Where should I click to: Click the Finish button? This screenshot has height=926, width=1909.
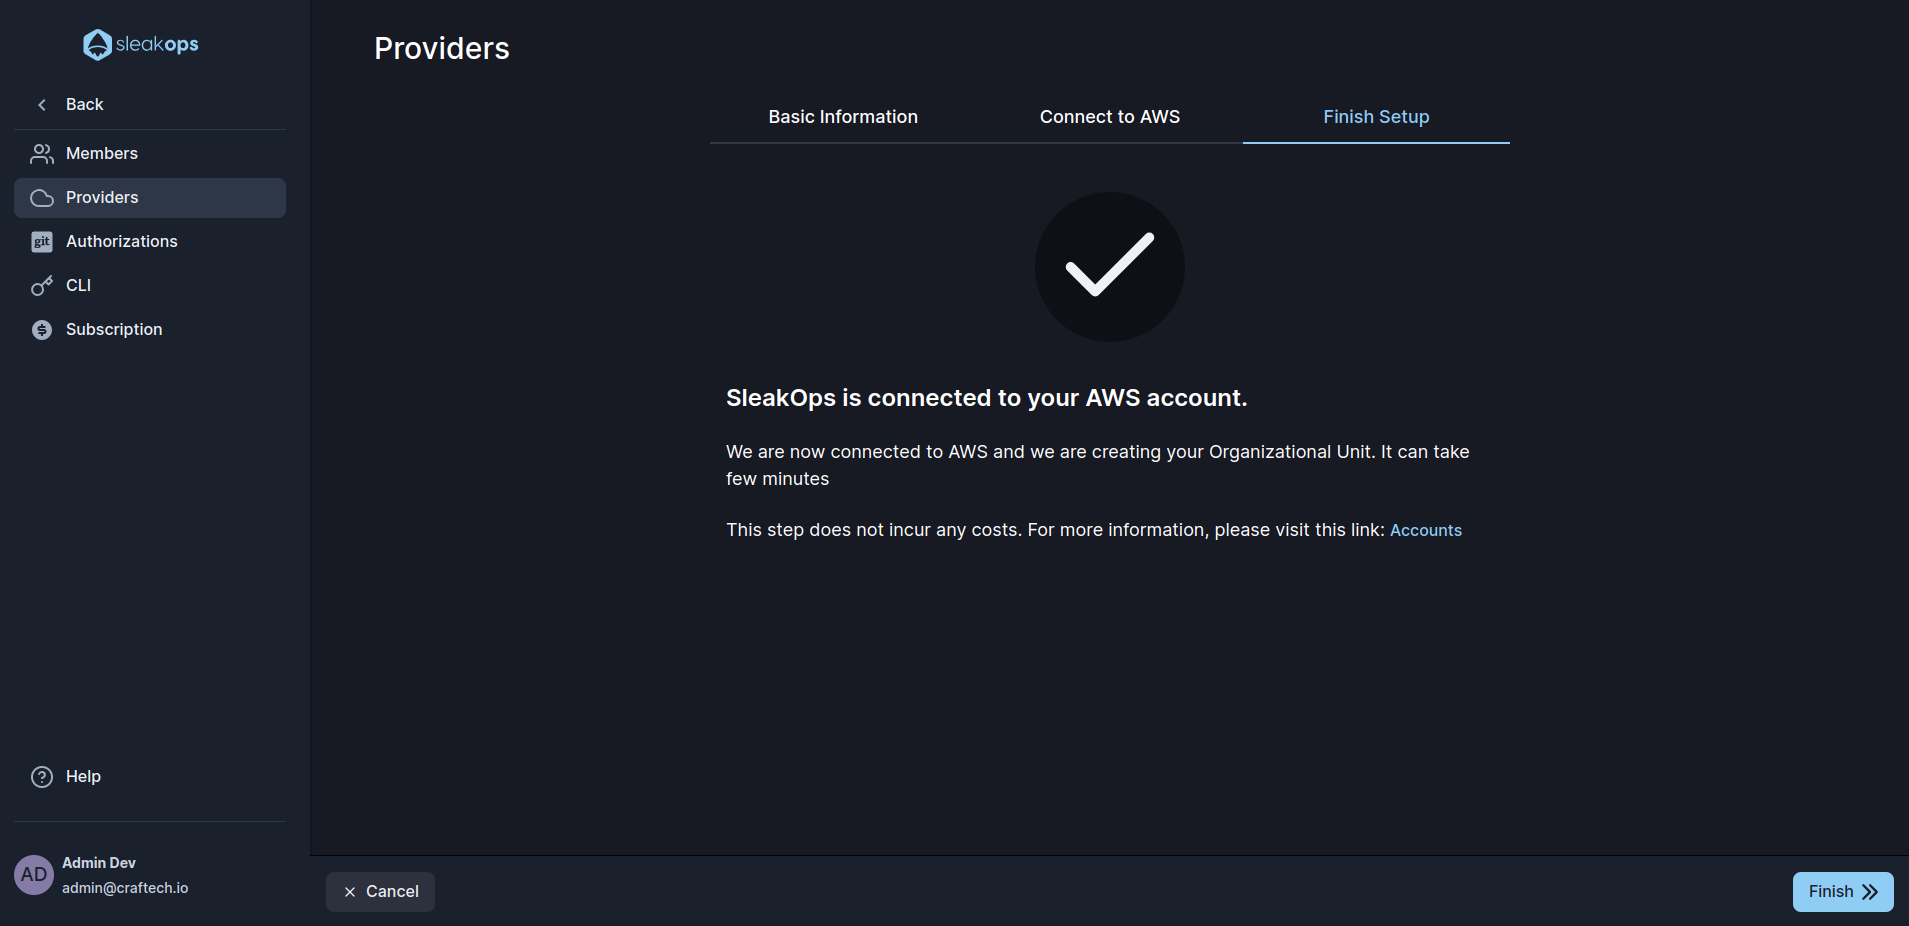(1843, 892)
